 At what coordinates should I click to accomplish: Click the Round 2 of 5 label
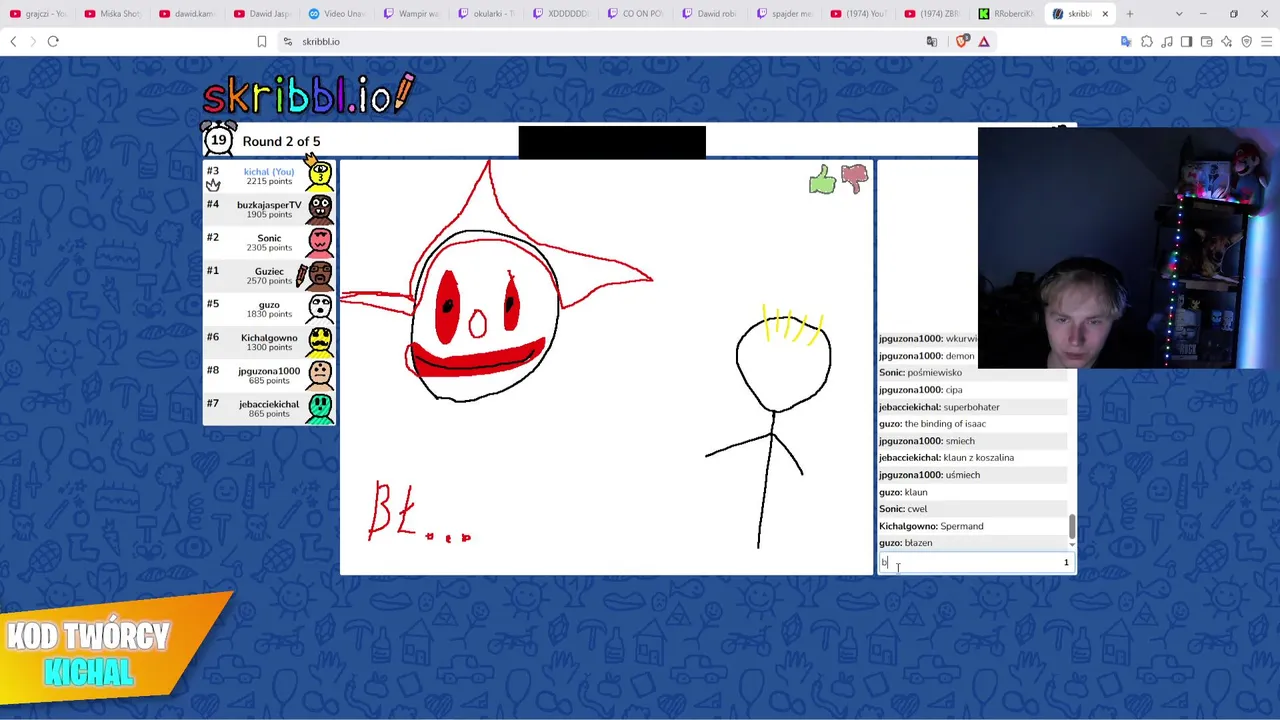click(281, 141)
